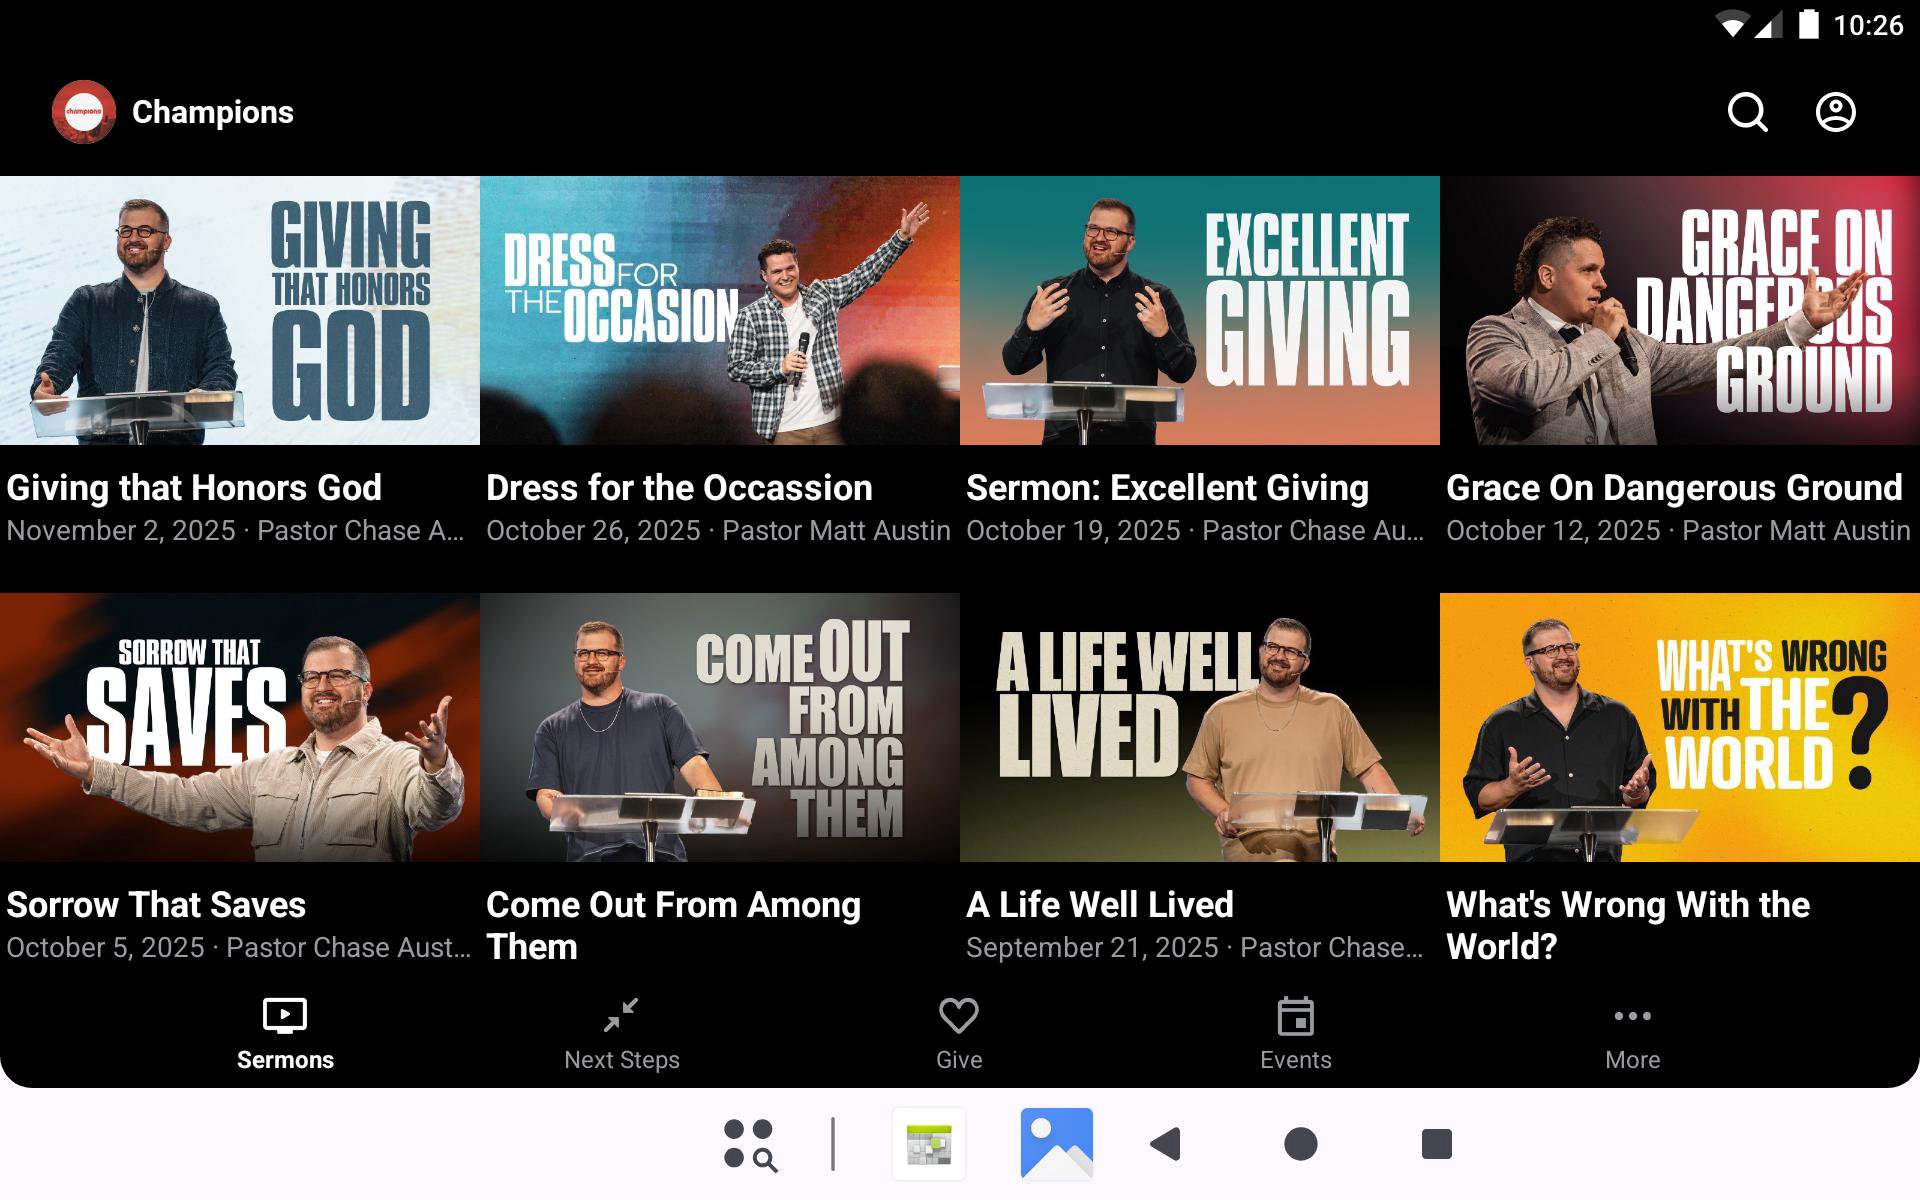Open the More three-dots menu
This screenshot has height=1200, width=1920.
point(1632,1017)
